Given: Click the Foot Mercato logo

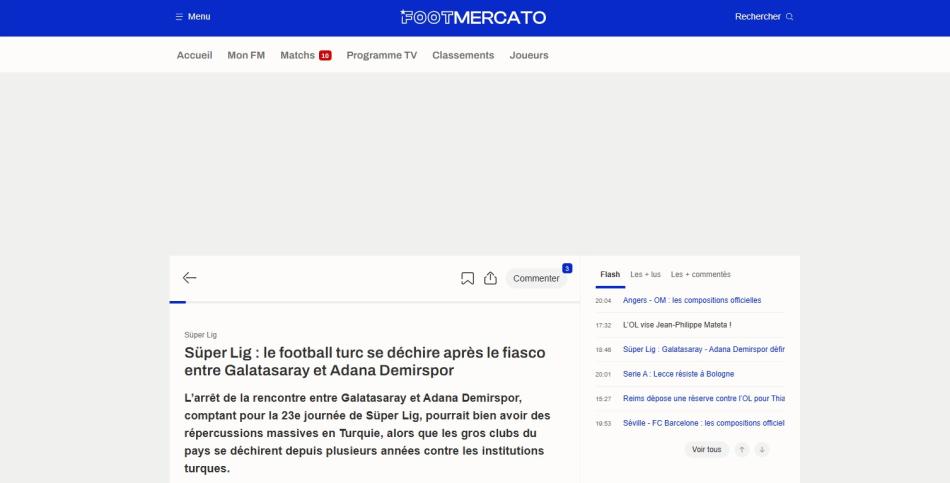Looking at the screenshot, I should (473, 17).
